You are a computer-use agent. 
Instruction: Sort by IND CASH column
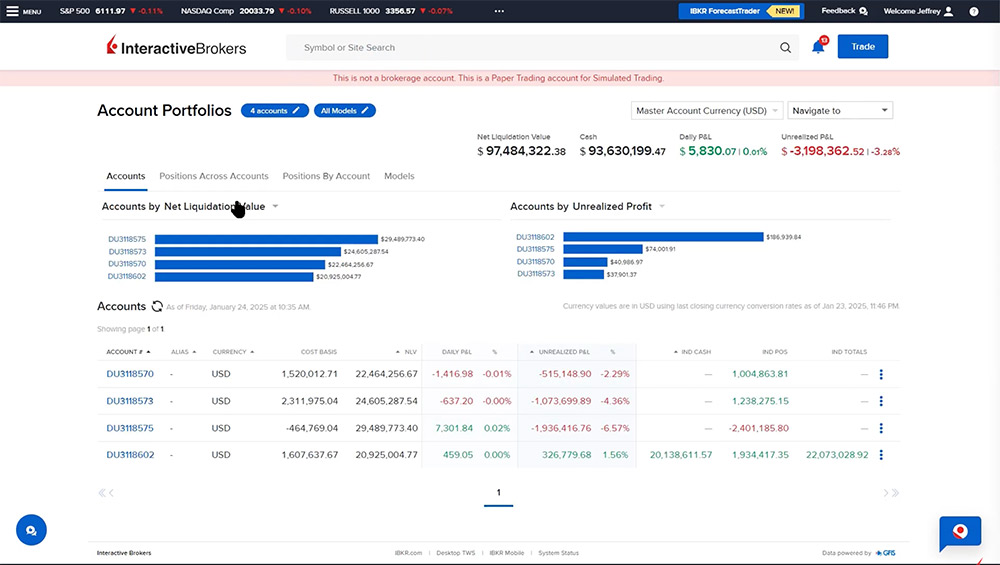[x=693, y=352]
